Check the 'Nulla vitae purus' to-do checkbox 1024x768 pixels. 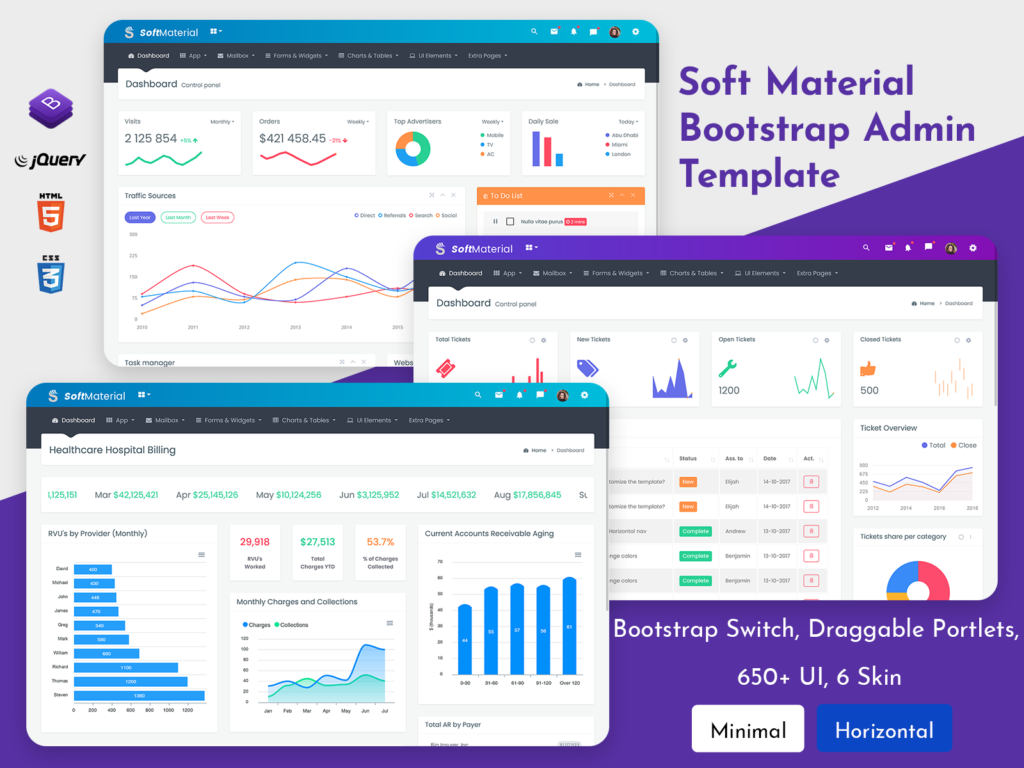pyautogui.click(x=510, y=221)
